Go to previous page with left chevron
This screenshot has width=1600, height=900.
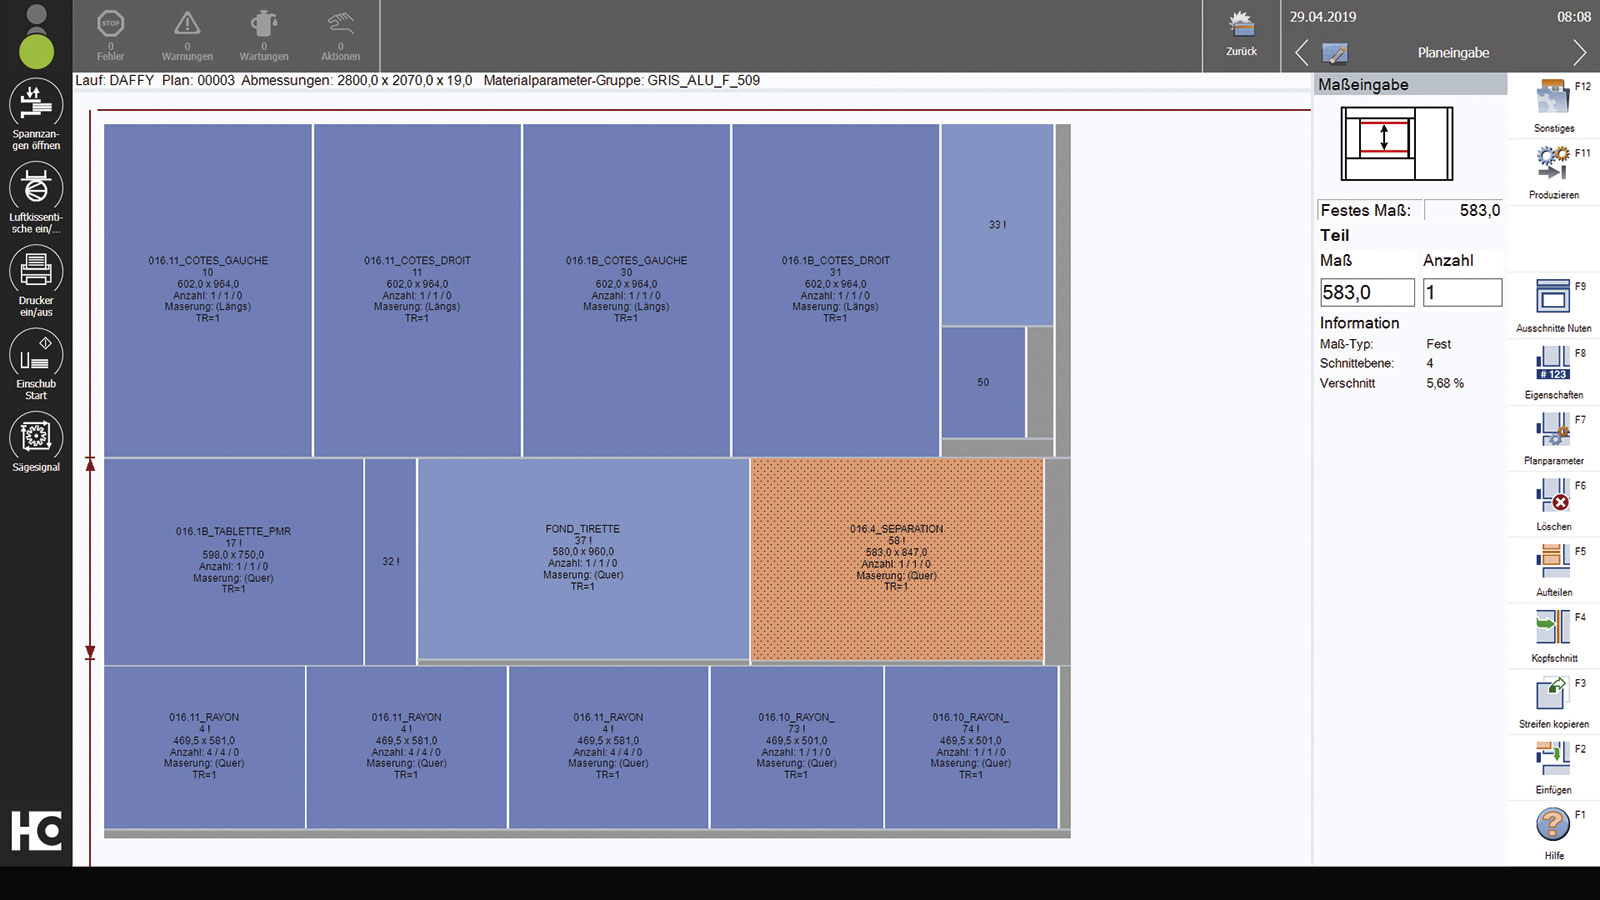1301,53
